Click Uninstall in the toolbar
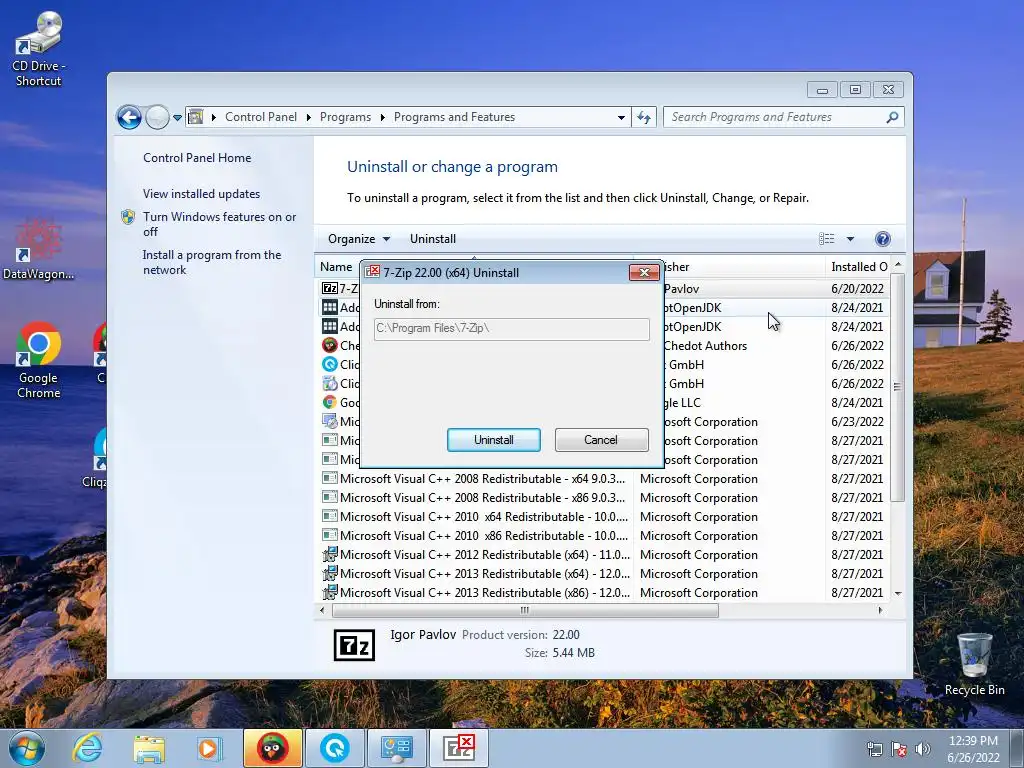Screen dimensions: 1024x768 (433, 239)
